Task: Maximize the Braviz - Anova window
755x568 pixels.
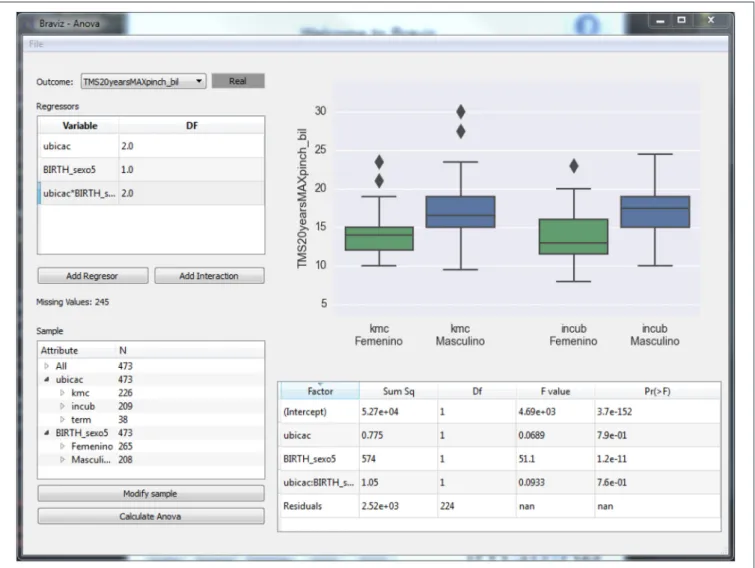Action: (681, 20)
